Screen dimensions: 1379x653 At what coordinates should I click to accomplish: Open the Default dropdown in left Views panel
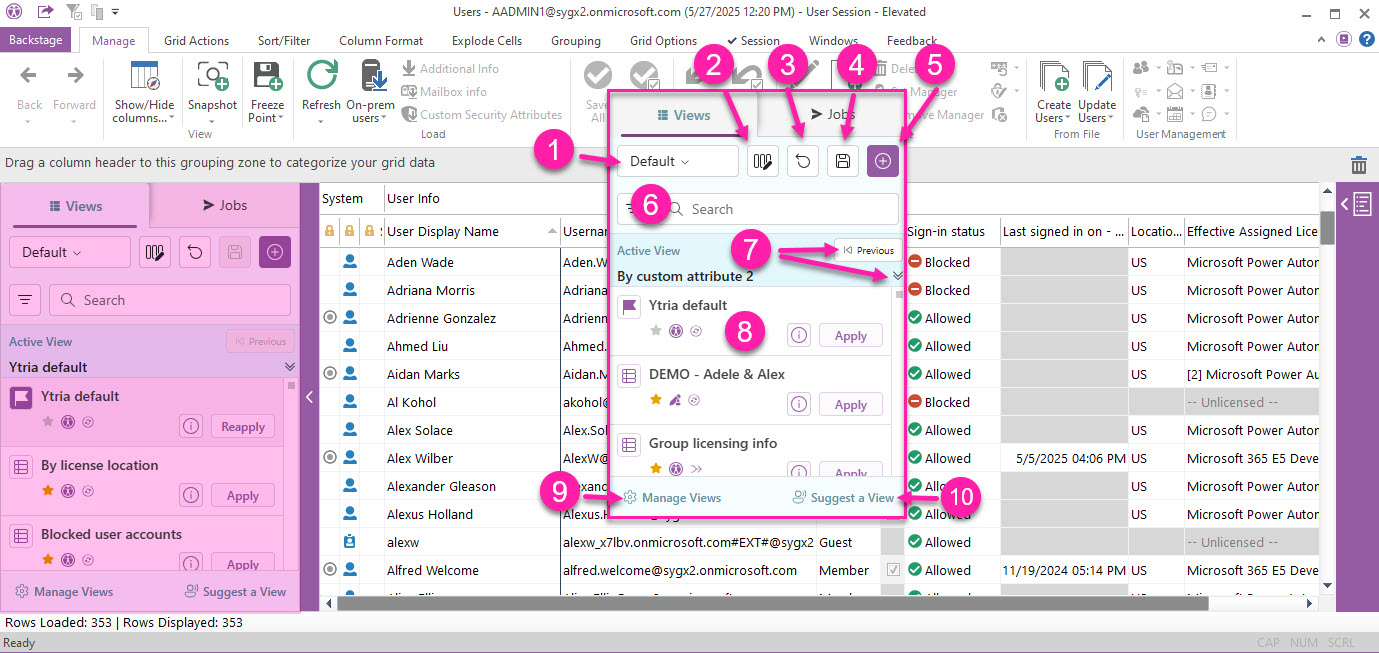tap(69, 252)
